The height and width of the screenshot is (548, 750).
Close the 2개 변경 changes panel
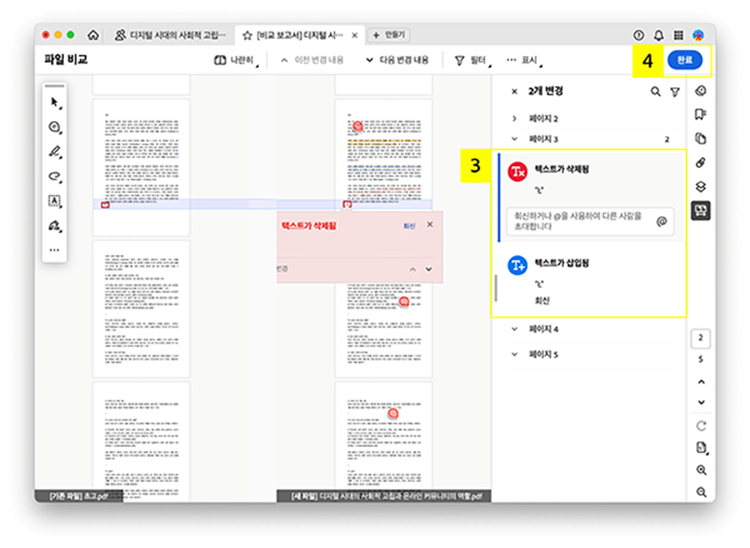click(515, 91)
